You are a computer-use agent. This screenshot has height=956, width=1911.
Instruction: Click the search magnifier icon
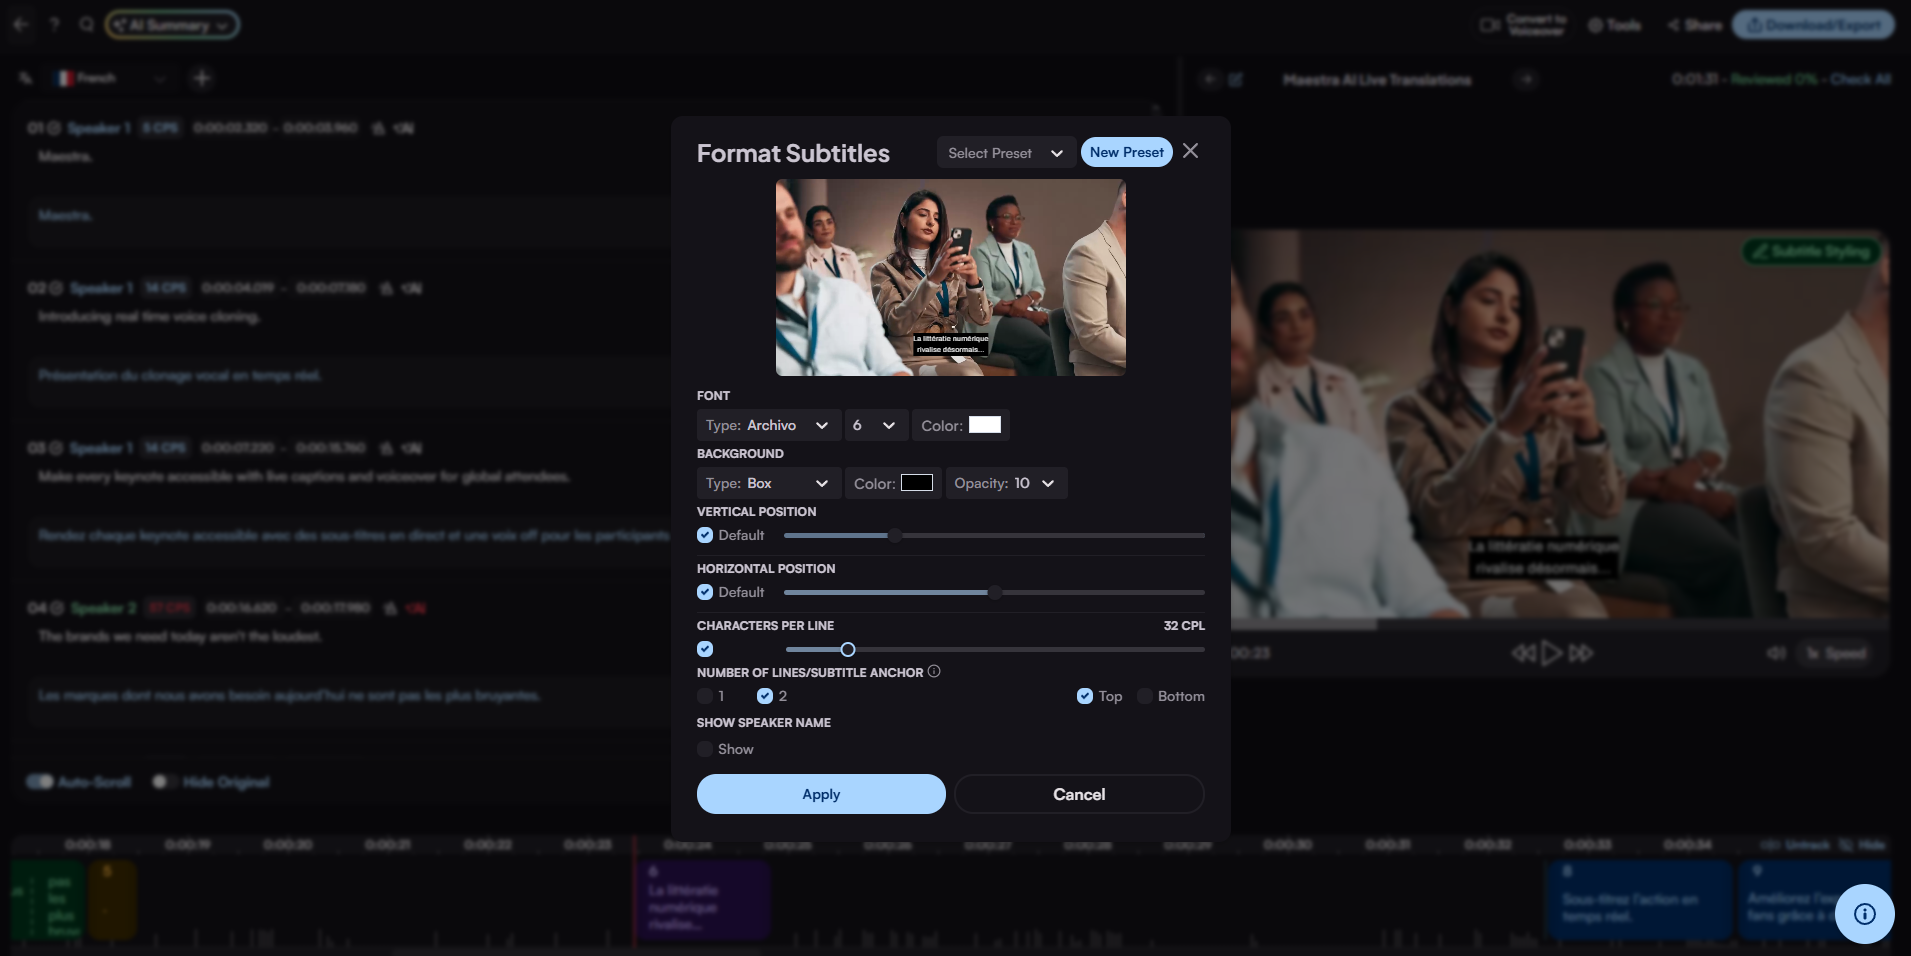coord(87,24)
